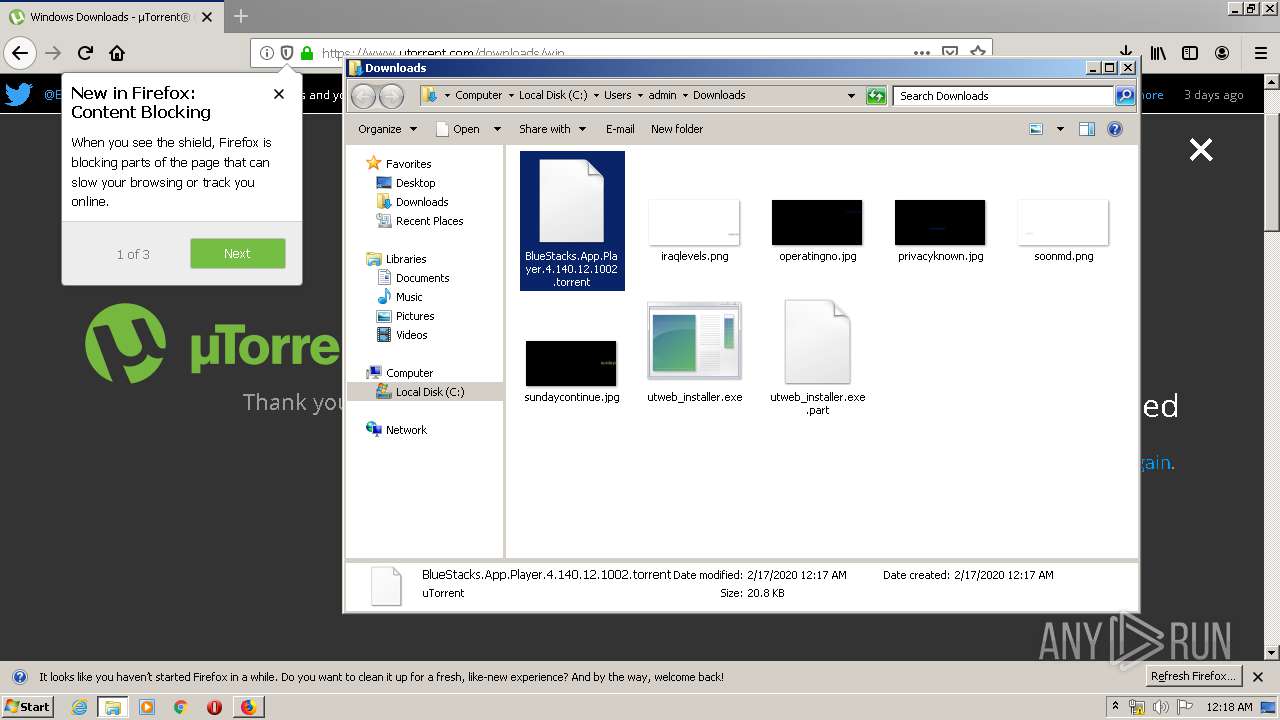This screenshot has height=720, width=1280.
Task: Select Local Disk (C:) in navigation pane
Action: tap(429, 392)
